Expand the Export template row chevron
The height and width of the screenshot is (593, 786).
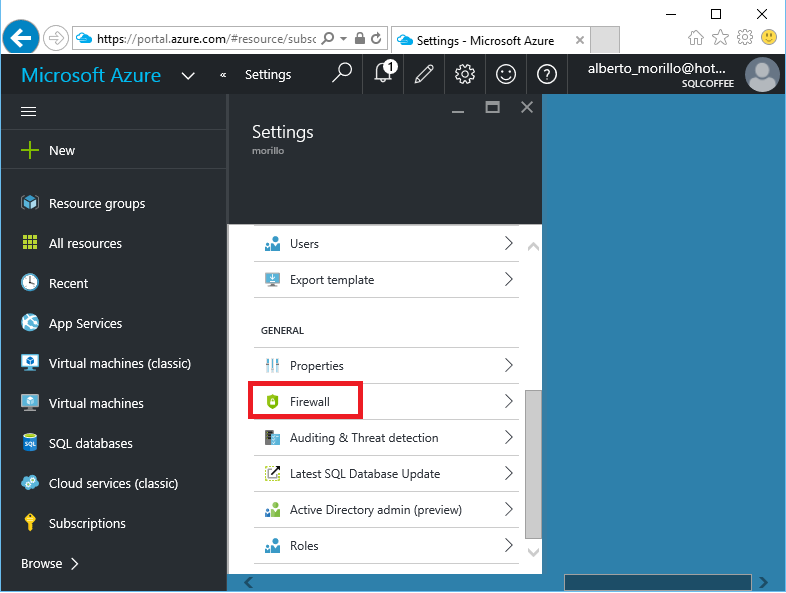click(509, 279)
